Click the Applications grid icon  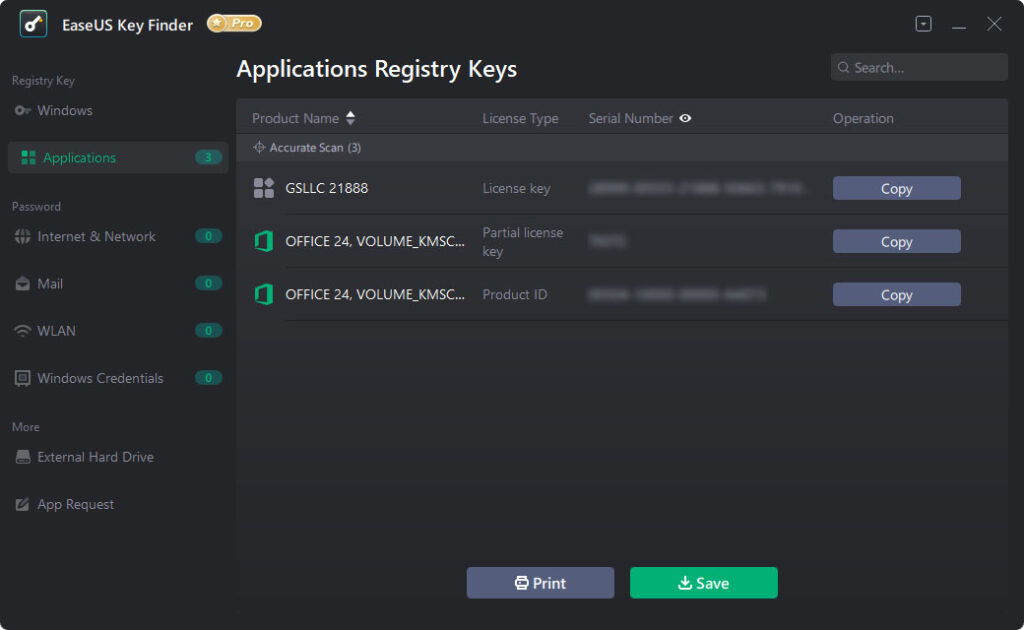point(28,157)
